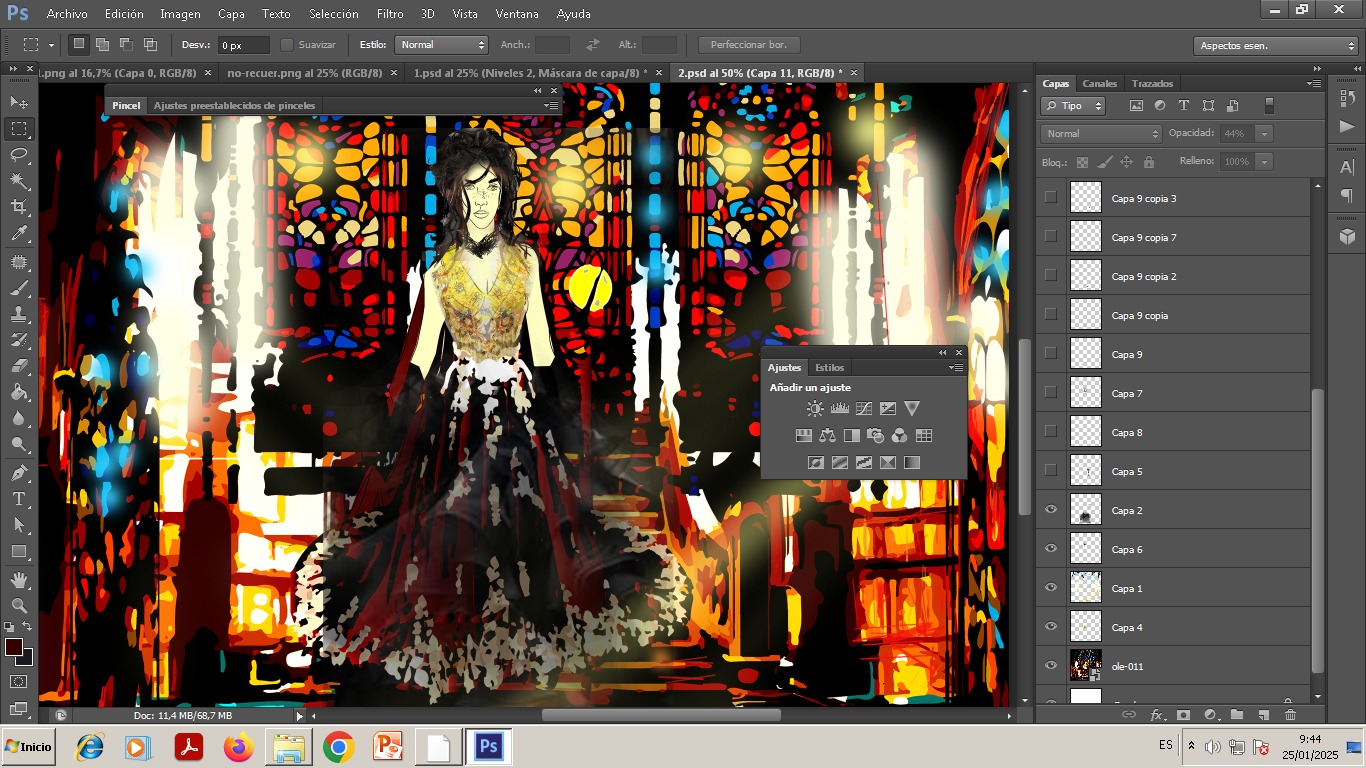Open Ajustes preestablecidos de pinceles tab
Image resolution: width=1366 pixels, height=768 pixels.
[x=234, y=105]
